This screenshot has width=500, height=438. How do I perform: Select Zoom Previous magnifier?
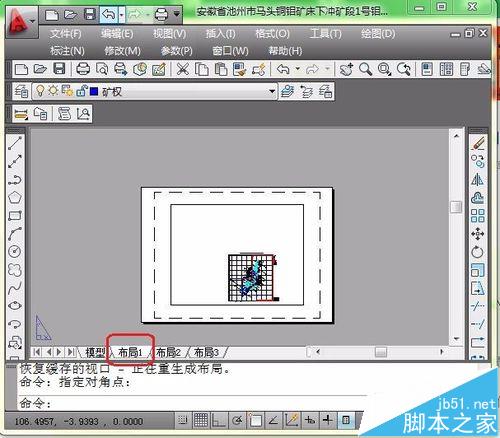403,69
